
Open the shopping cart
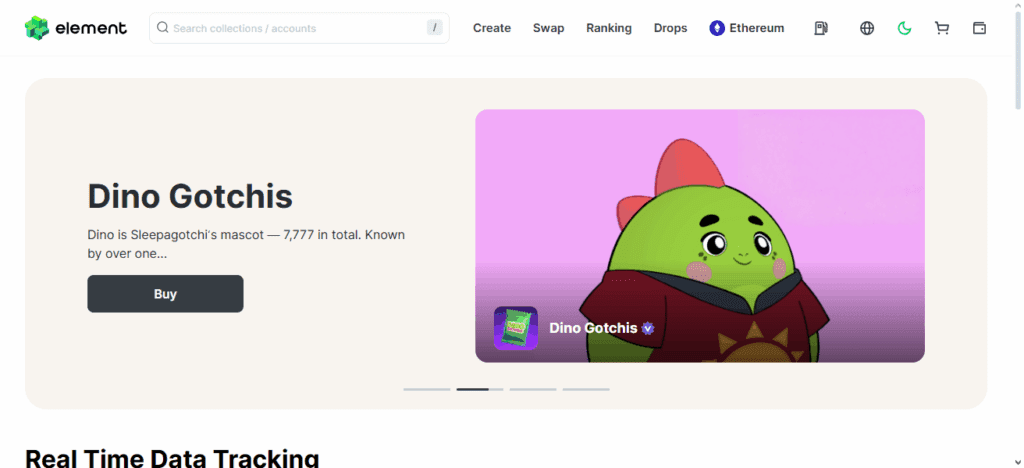(942, 28)
